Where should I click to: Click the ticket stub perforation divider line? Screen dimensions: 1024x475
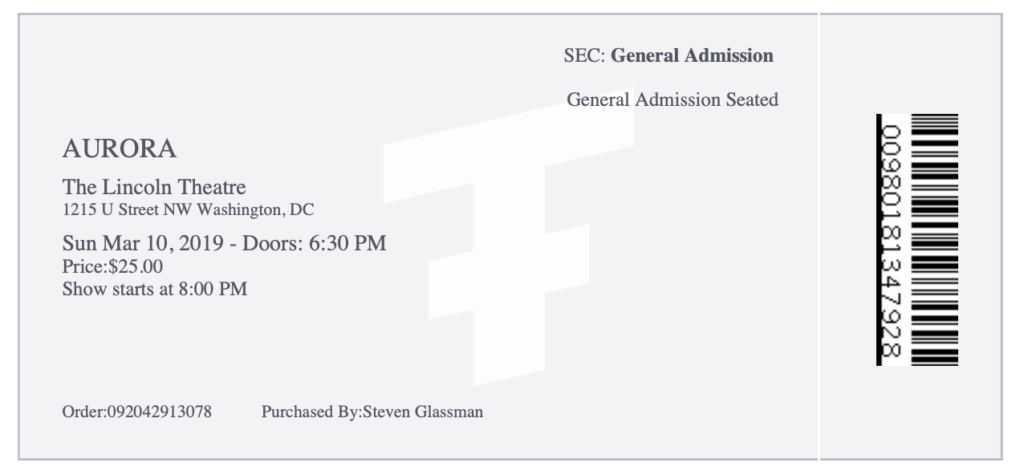click(x=819, y=237)
